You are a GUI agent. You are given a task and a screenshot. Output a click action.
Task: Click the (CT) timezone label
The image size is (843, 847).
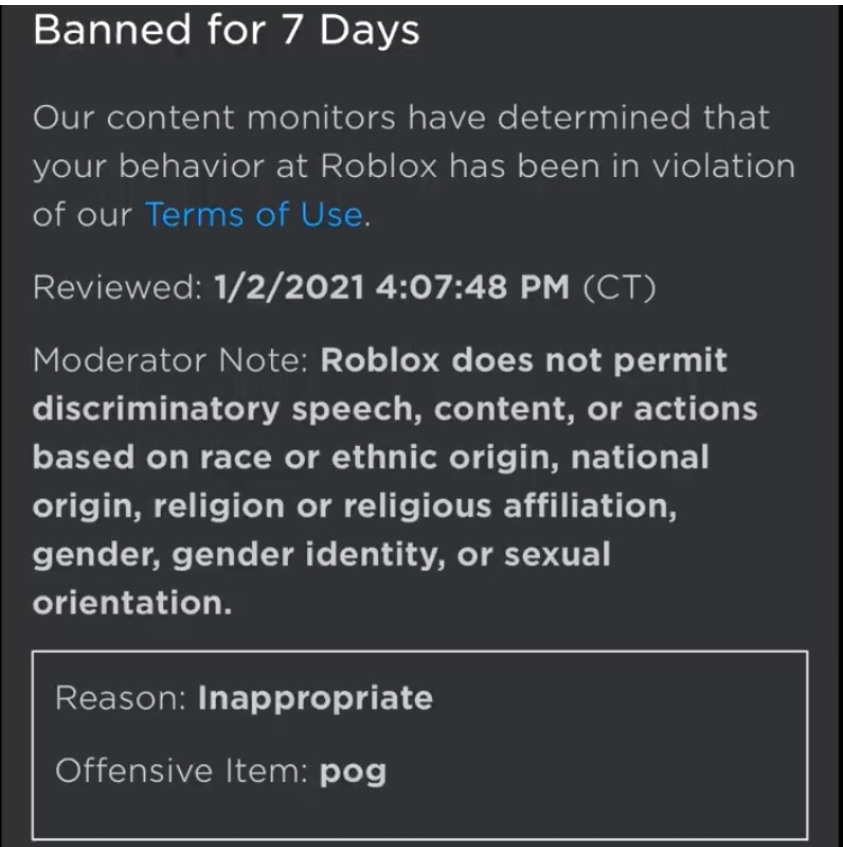click(619, 288)
